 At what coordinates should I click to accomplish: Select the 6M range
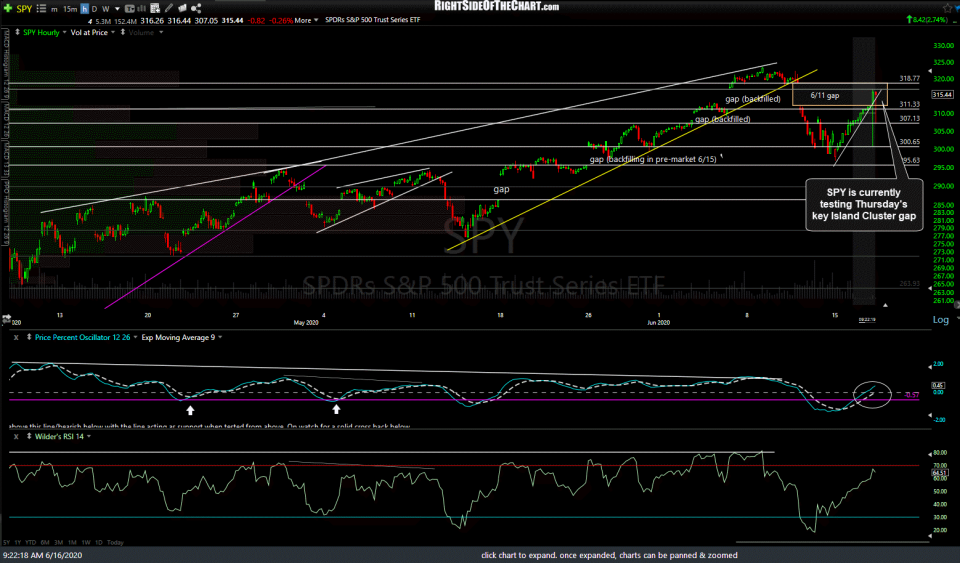coord(45,542)
